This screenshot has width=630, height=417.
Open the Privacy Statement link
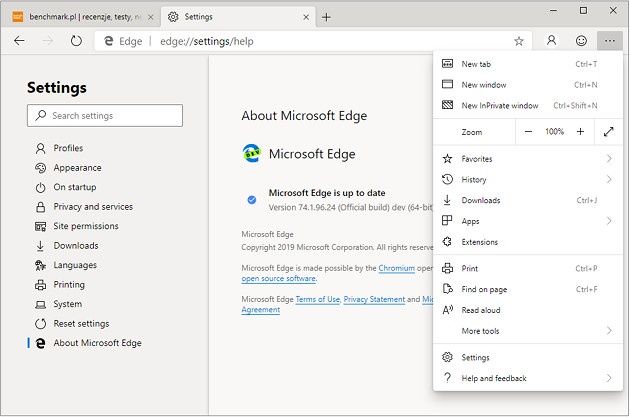374,299
